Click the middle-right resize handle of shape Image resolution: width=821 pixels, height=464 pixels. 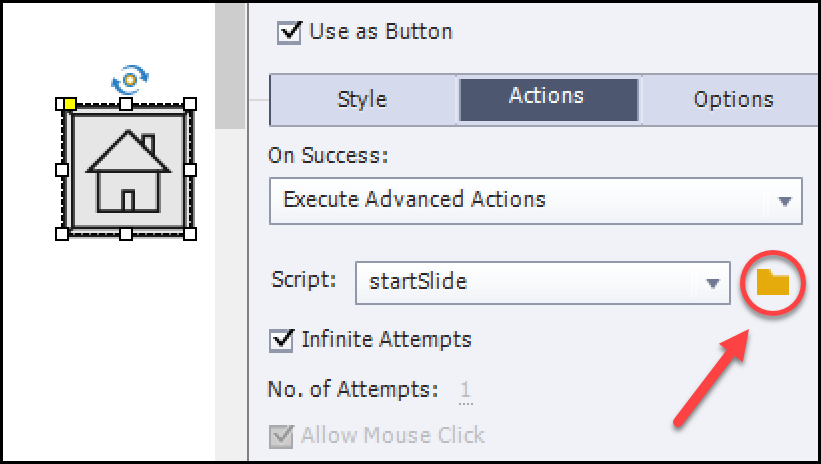click(190, 169)
